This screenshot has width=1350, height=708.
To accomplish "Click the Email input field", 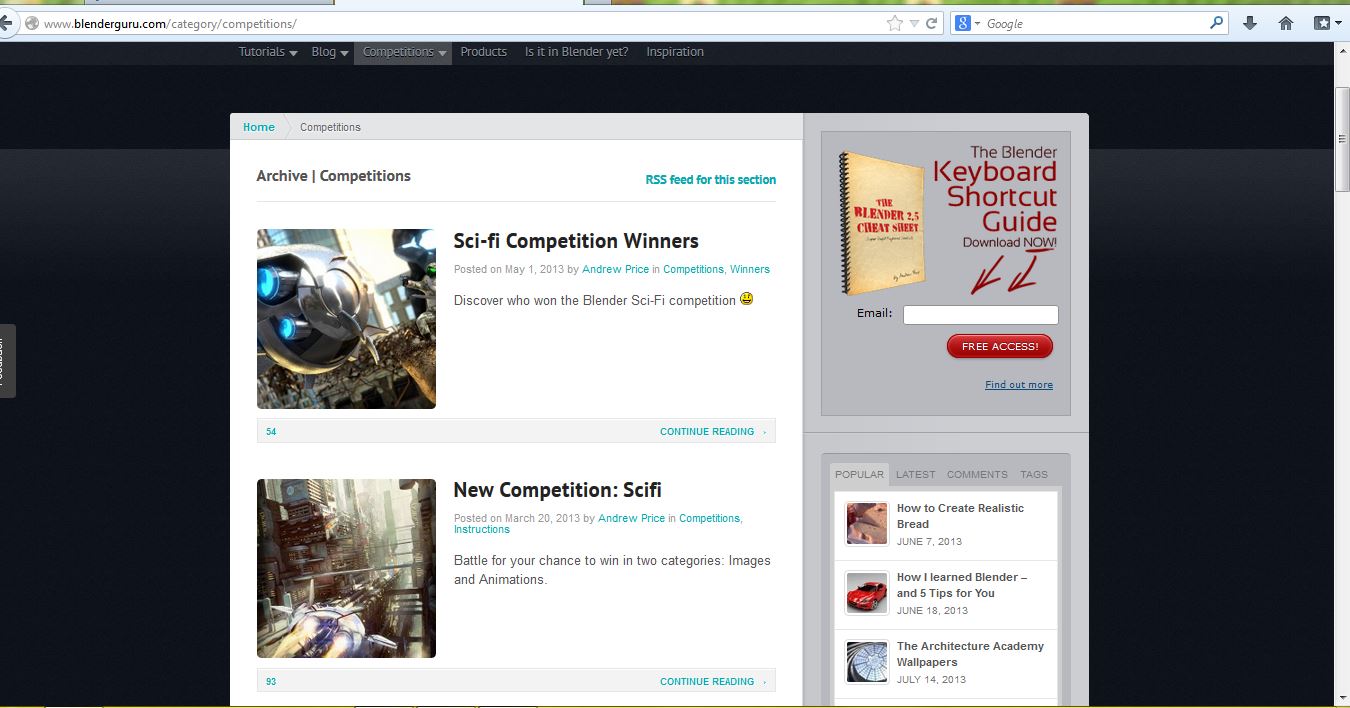I will 980,315.
